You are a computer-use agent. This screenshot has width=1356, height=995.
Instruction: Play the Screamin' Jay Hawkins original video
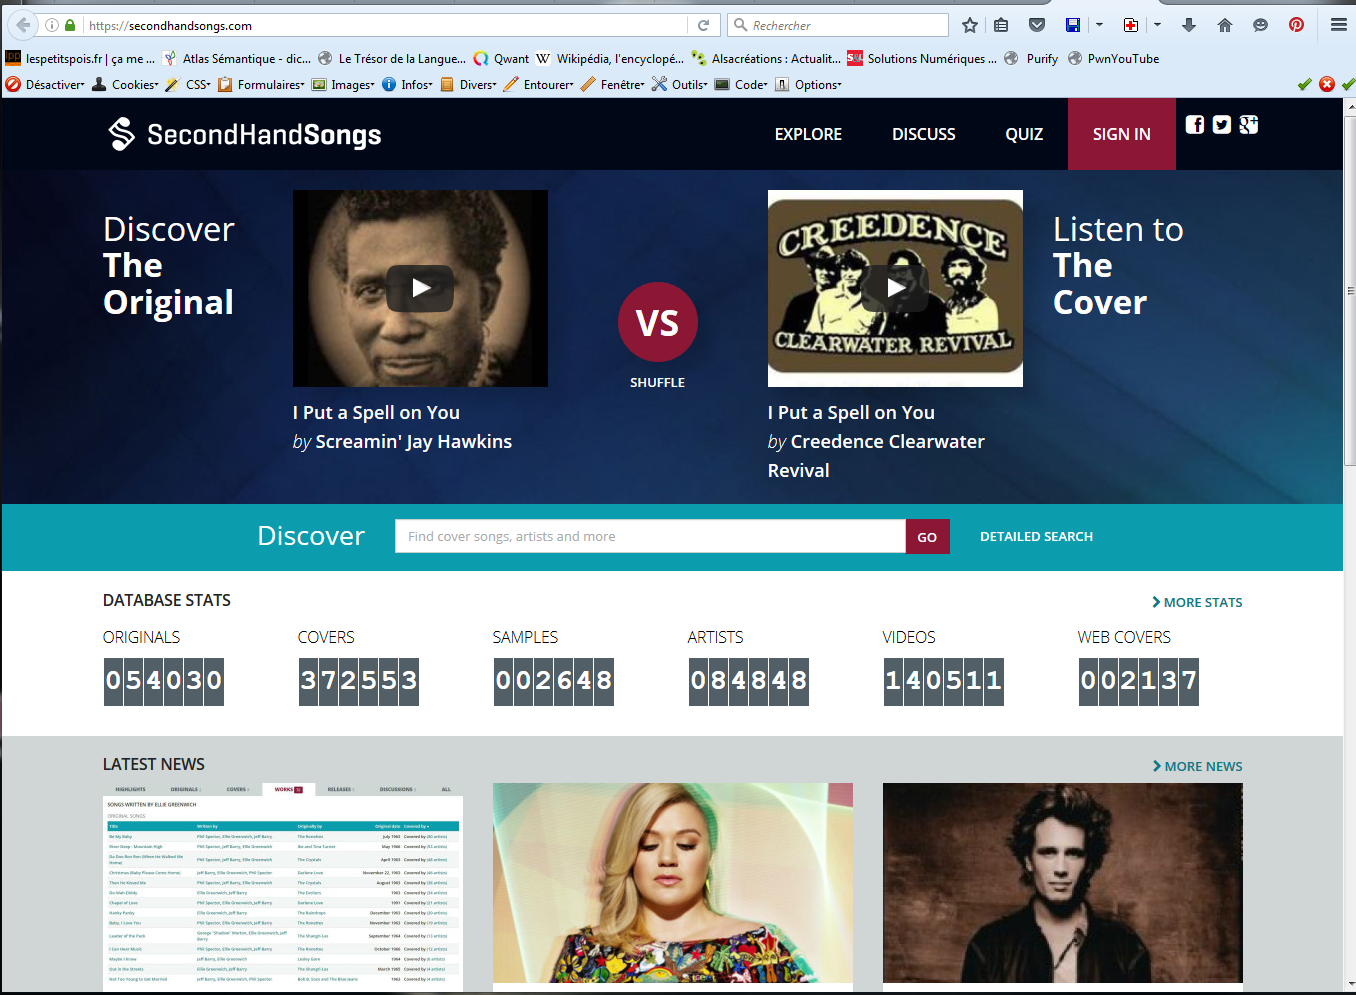(x=420, y=288)
